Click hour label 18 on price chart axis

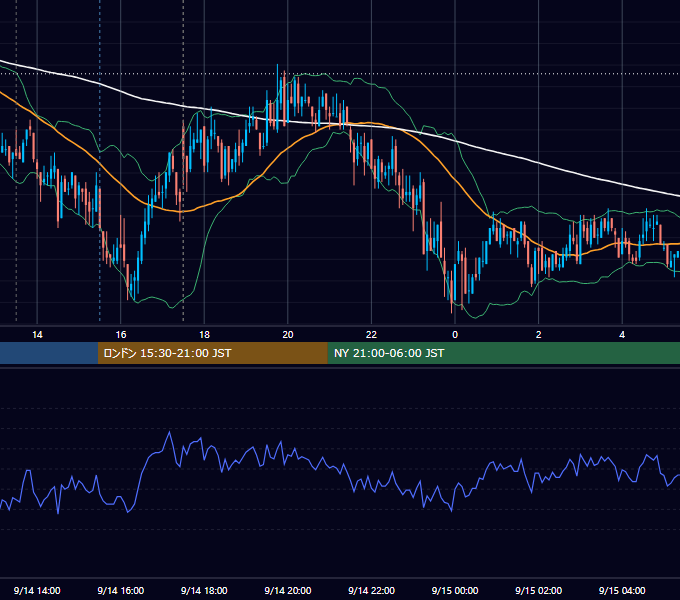[204, 335]
